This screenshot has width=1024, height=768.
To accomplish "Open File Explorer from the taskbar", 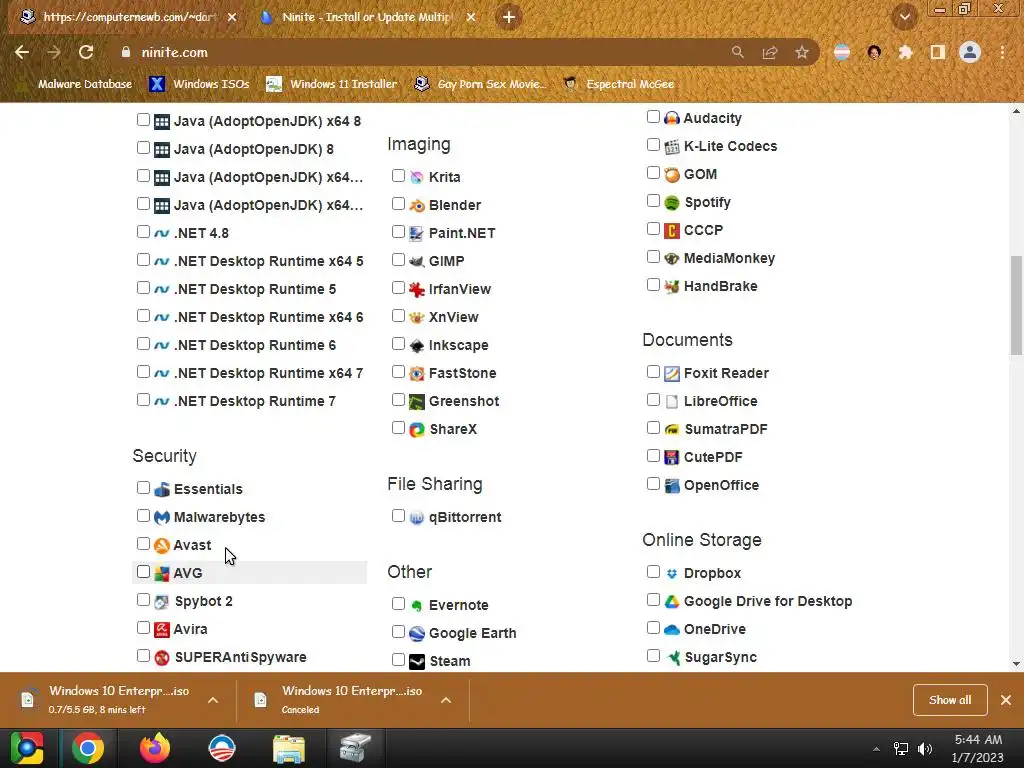I will (289, 748).
